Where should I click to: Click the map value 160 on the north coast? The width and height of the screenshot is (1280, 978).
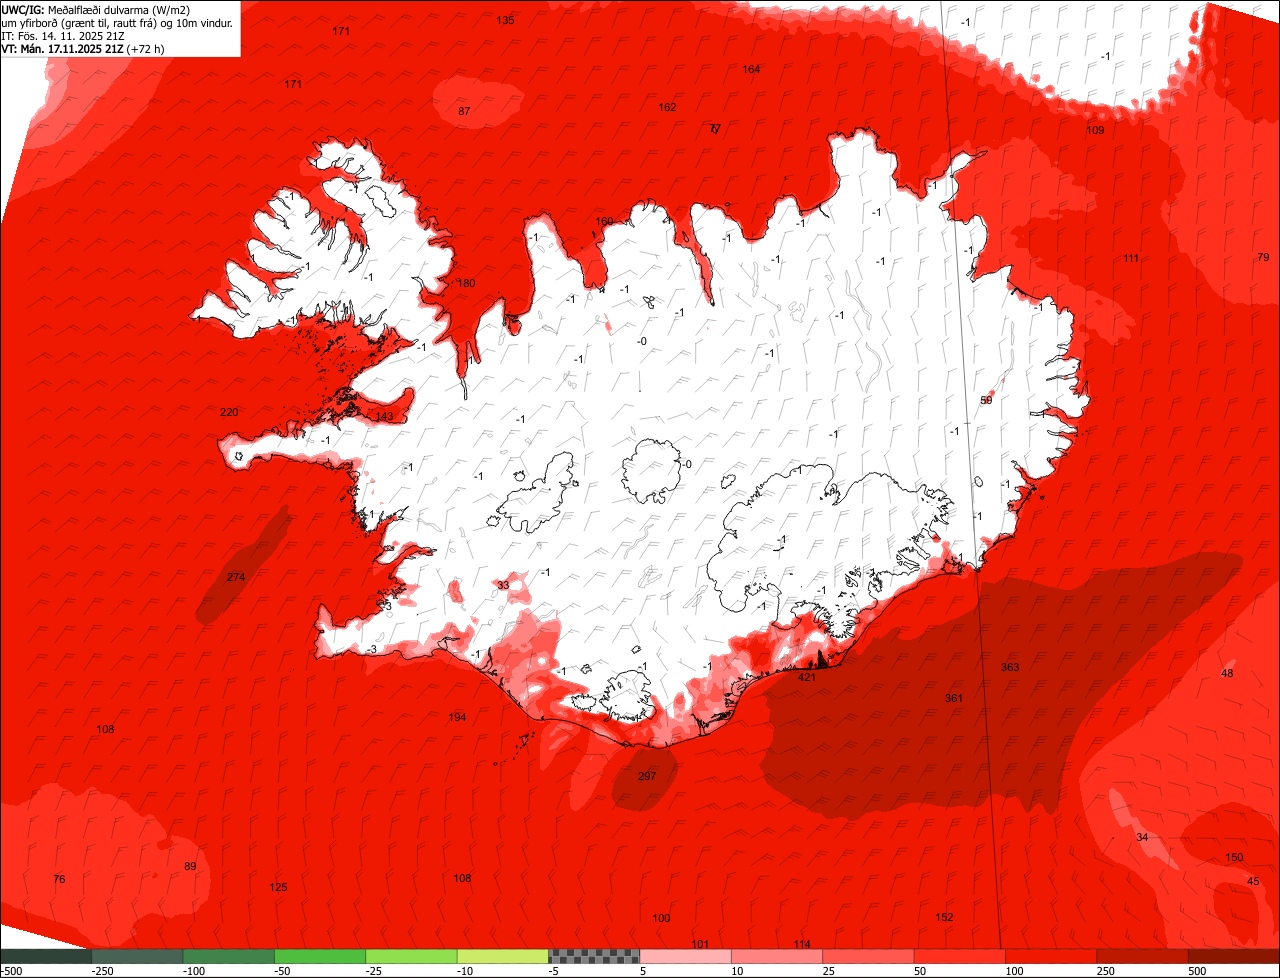click(604, 221)
